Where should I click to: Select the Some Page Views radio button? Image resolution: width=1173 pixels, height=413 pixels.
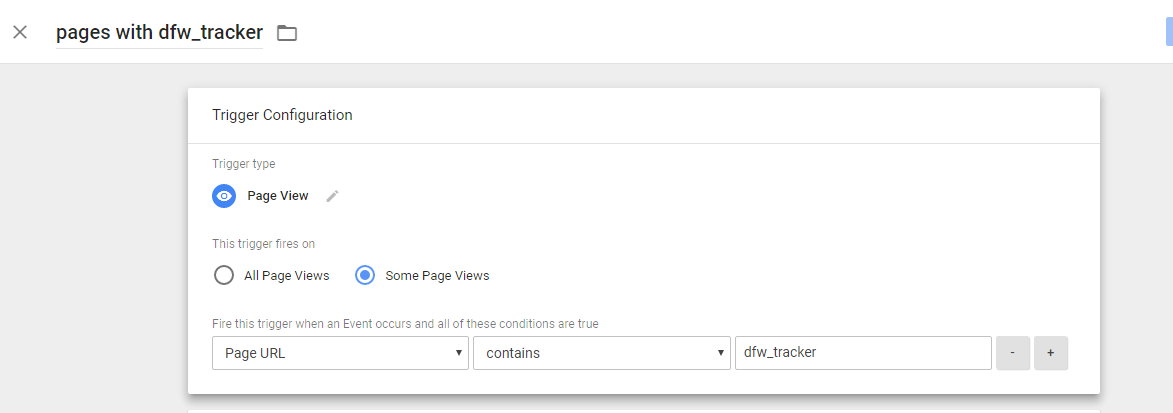(x=365, y=275)
